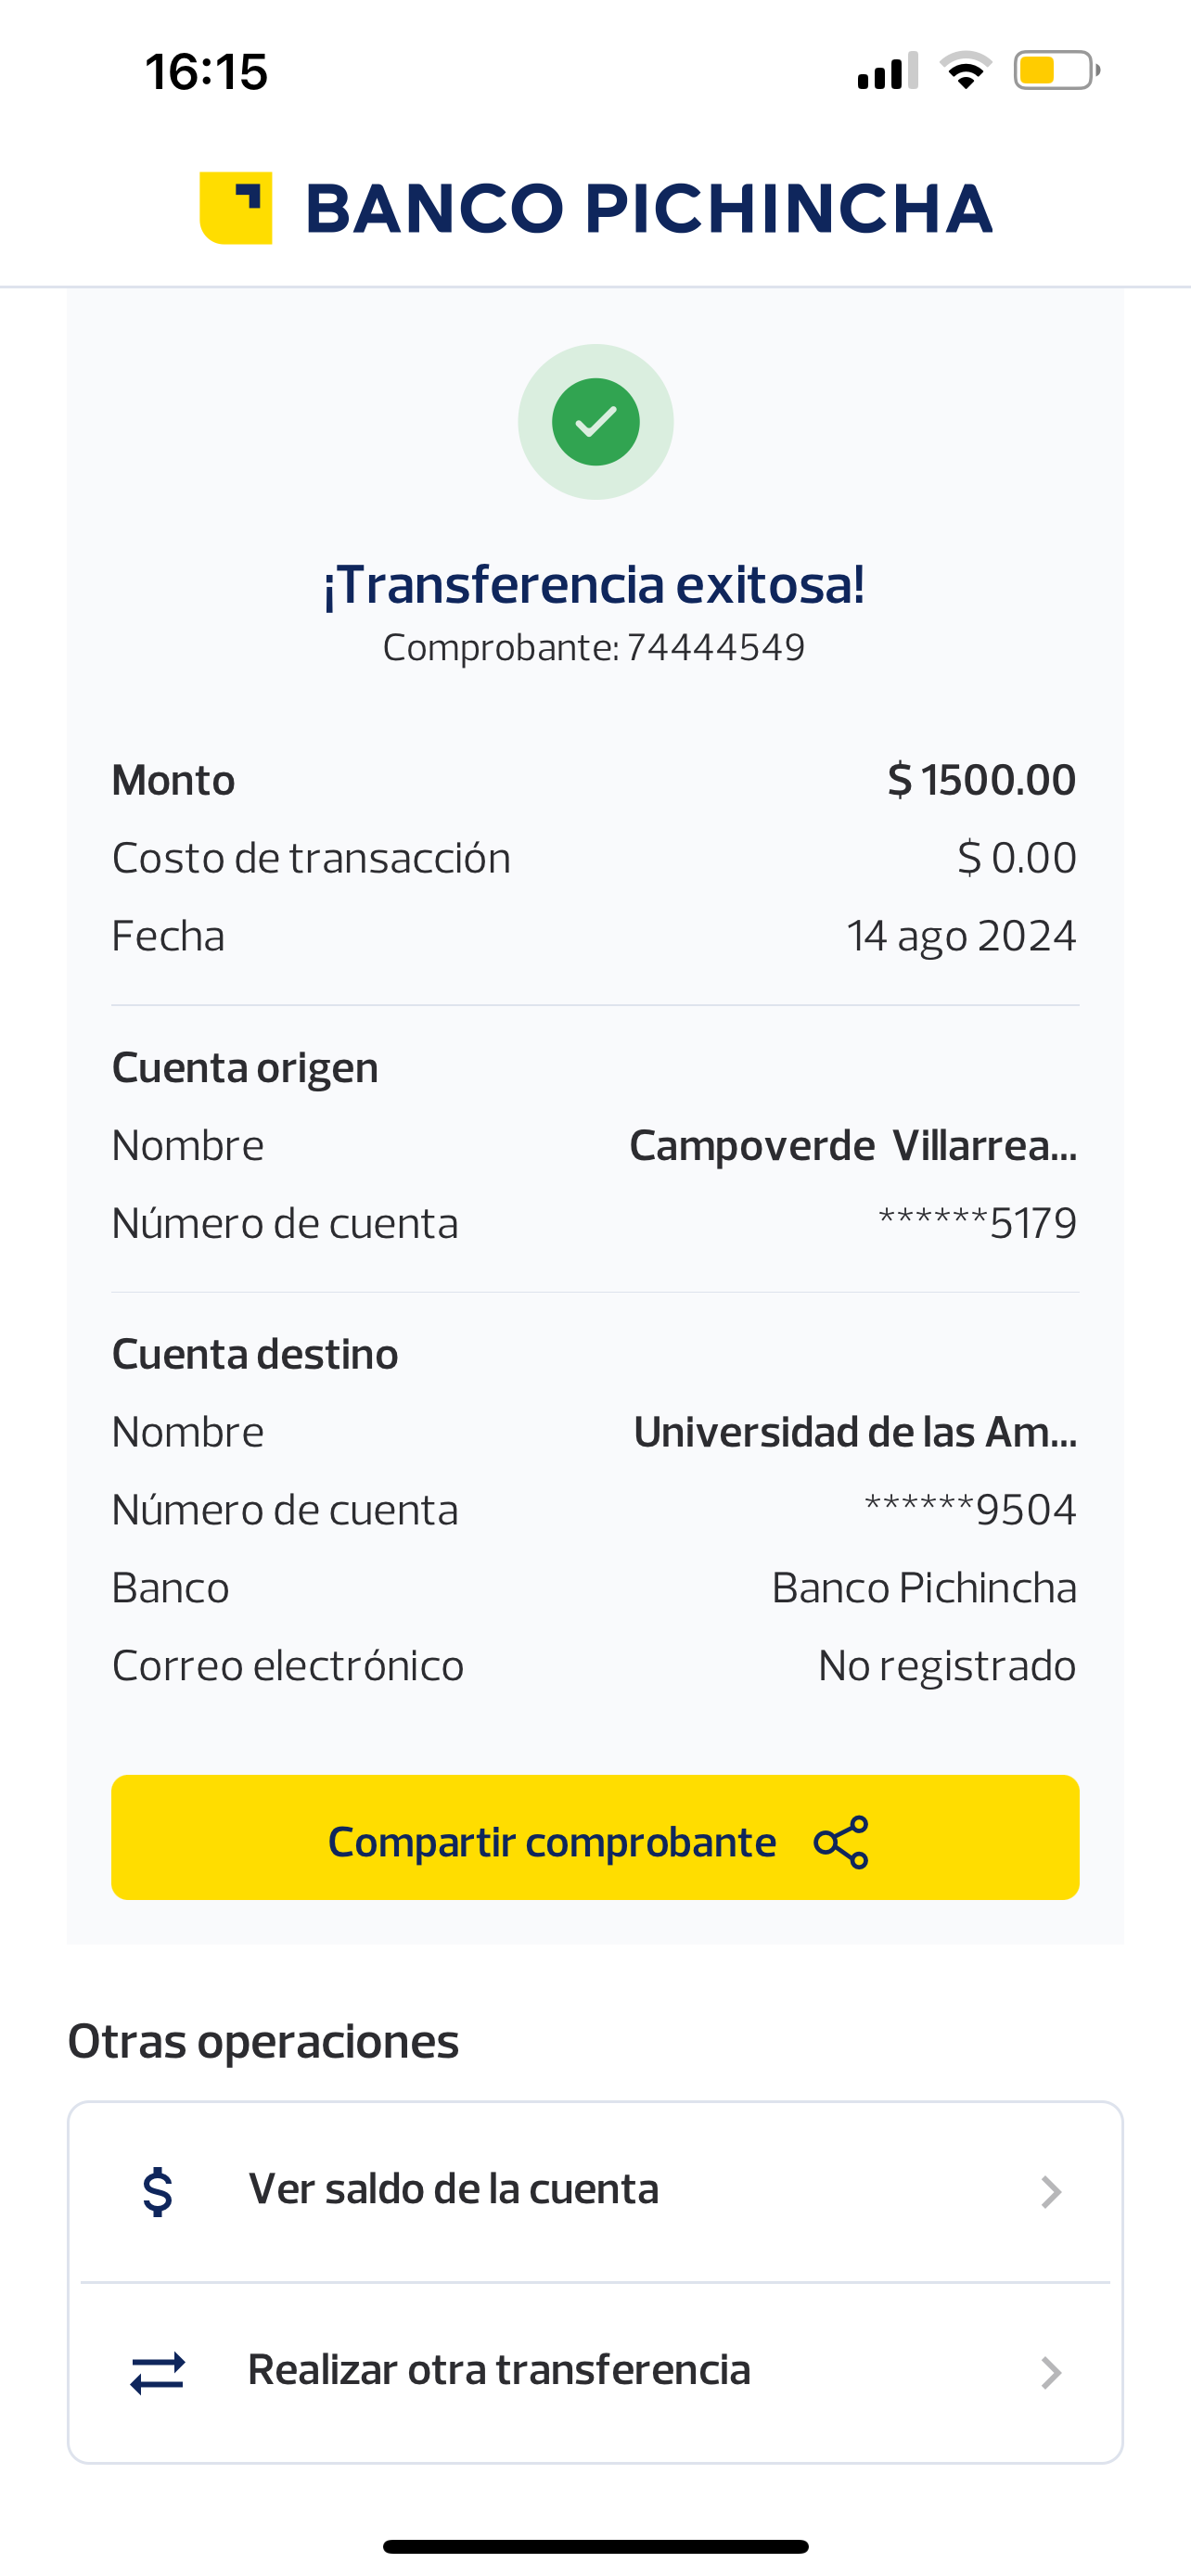
Task: Select Realizar otra transferencia option
Action: (499, 2370)
